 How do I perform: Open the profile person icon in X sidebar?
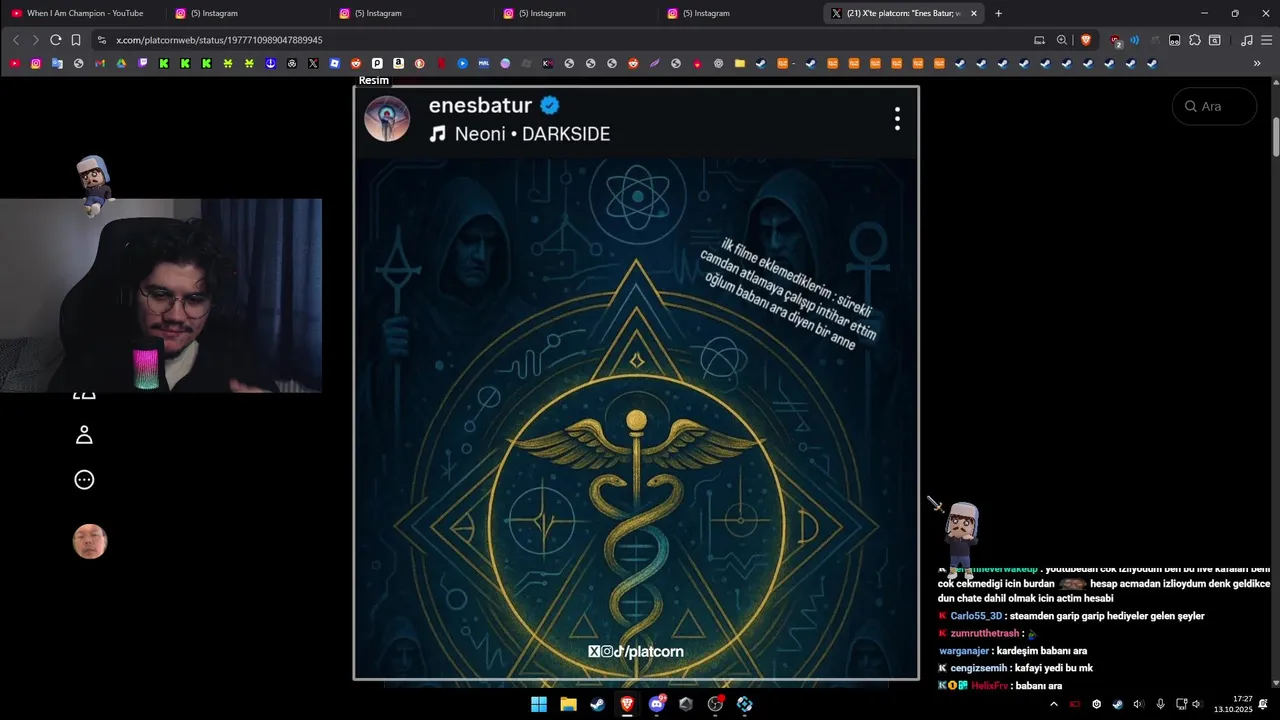click(x=84, y=435)
